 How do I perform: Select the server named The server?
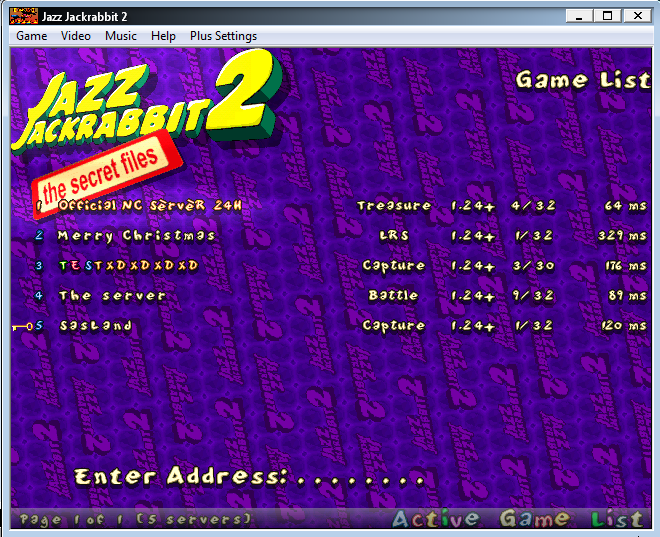coord(112,295)
